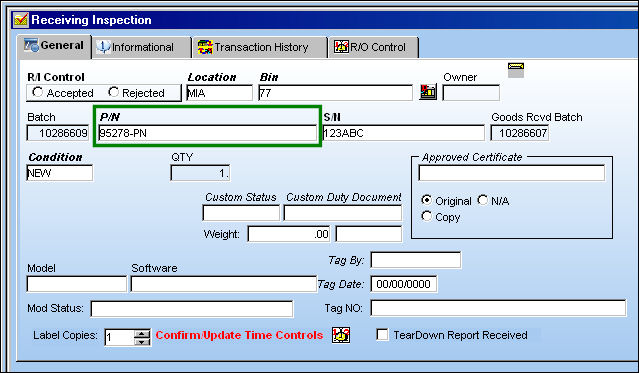Viewport: 639px width, 373px height.
Task: Click the Tag By field
Action: coord(416,260)
